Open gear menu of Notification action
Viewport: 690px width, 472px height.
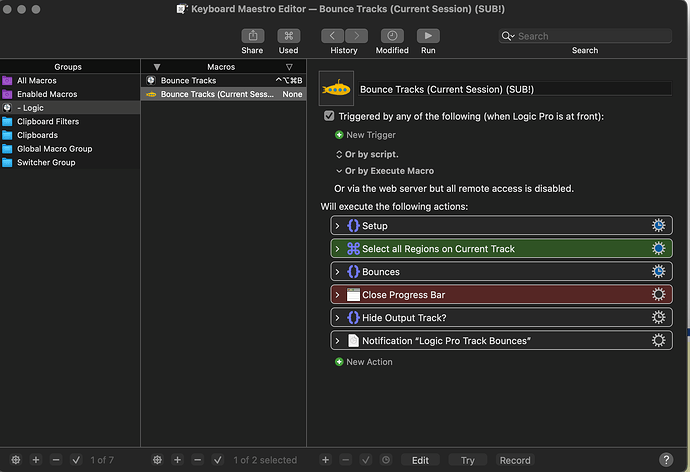click(658, 340)
